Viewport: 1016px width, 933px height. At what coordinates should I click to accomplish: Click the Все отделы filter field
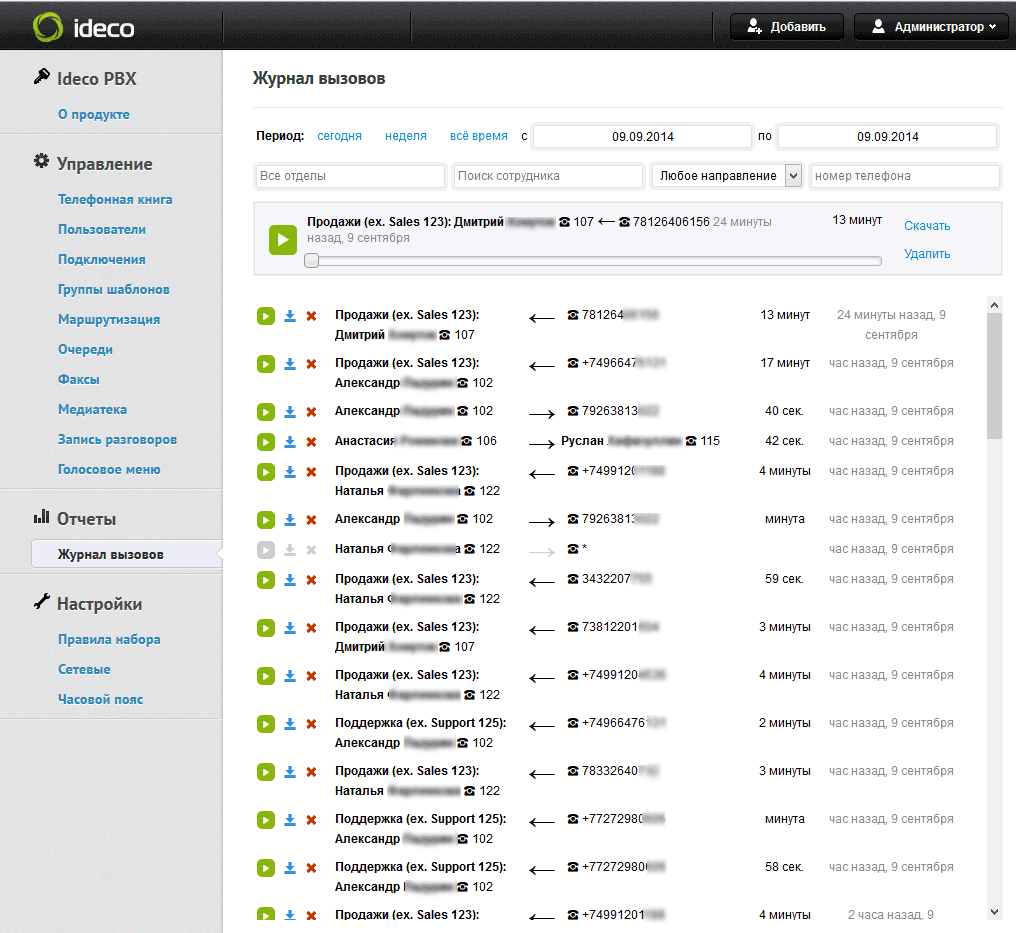(x=350, y=176)
